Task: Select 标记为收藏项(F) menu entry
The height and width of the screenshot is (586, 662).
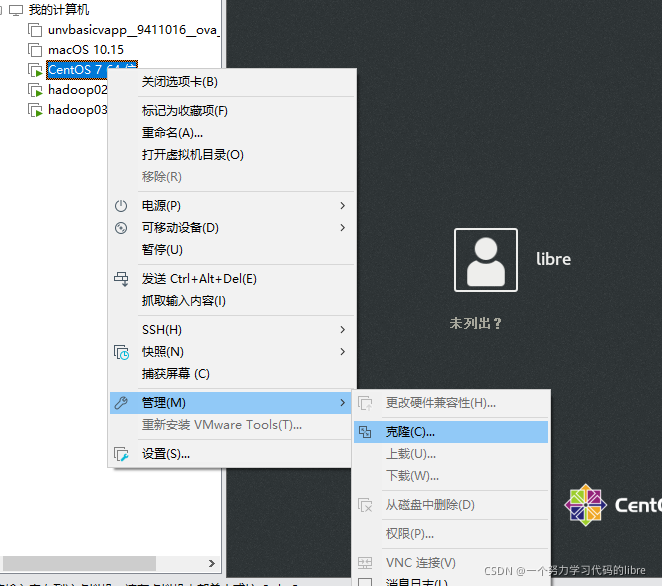Action: click(x=231, y=111)
